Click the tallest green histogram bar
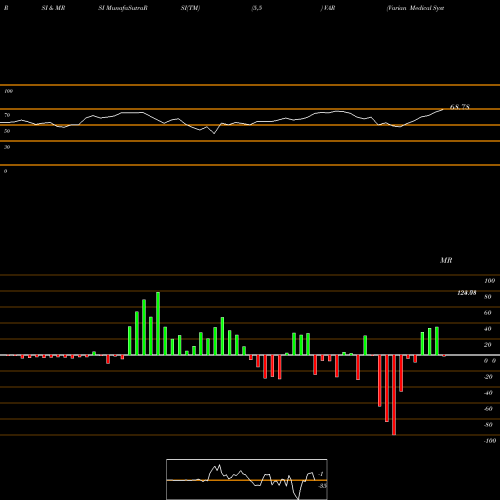Screen dimensions: 500x500 [158, 323]
